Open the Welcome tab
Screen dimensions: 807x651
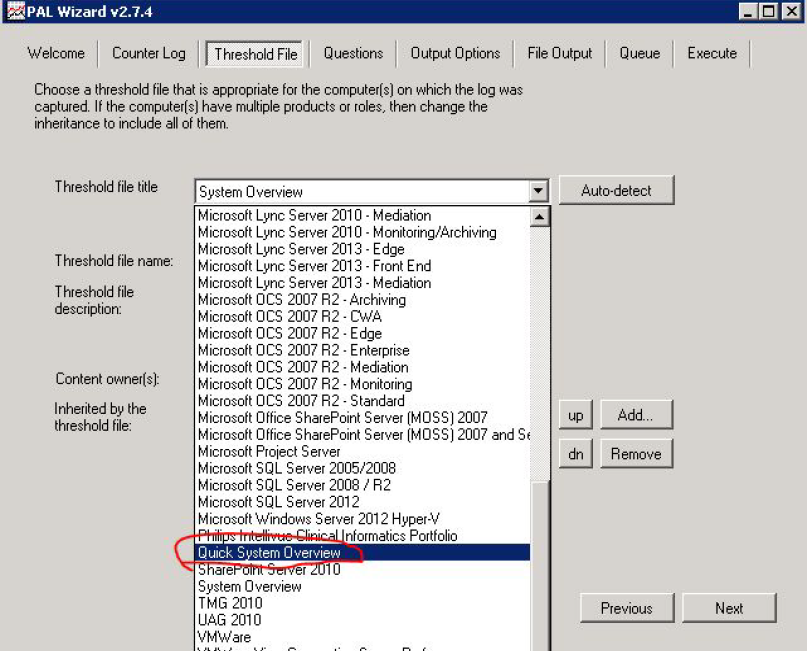tap(56, 54)
